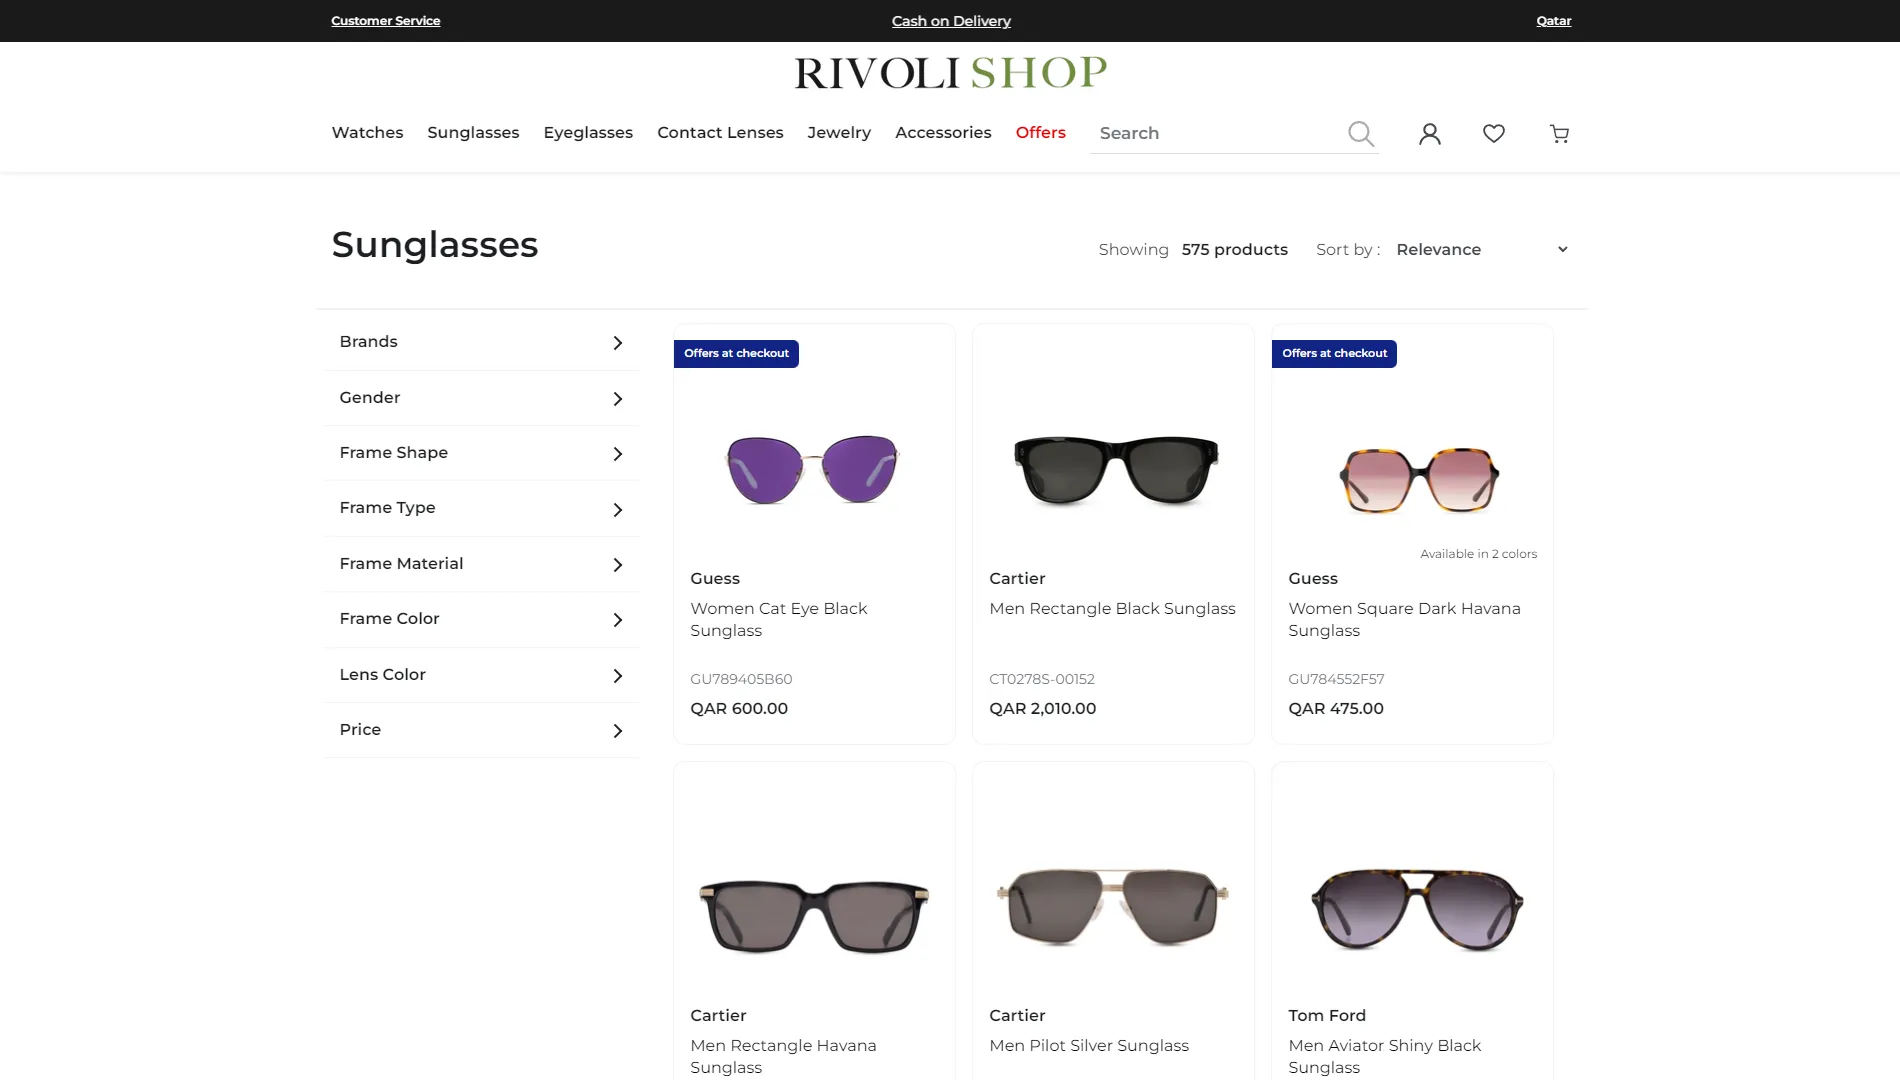Open the Tom Ford aviator sunglasses image
Image resolution: width=1900 pixels, height=1080 pixels.
point(1417,909)
